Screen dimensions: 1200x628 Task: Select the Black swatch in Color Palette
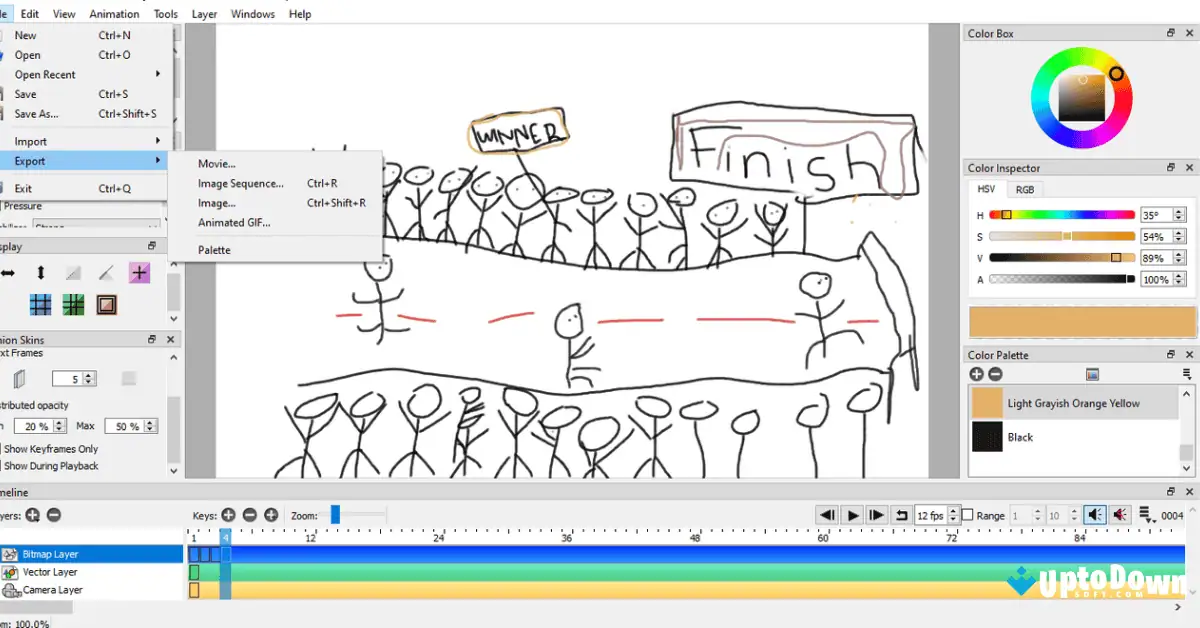[x=988, y=437]
